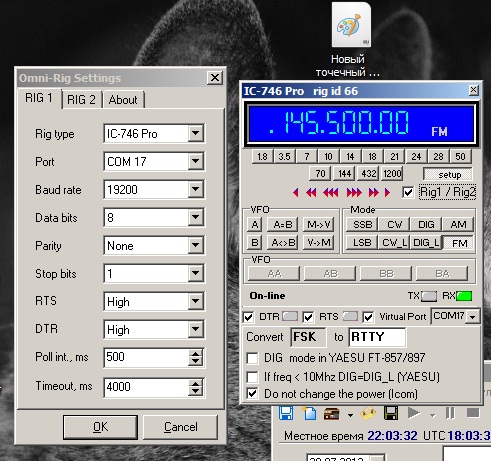Click the RTTY convert field
The image size is (491, 461).
coord(377,337)
